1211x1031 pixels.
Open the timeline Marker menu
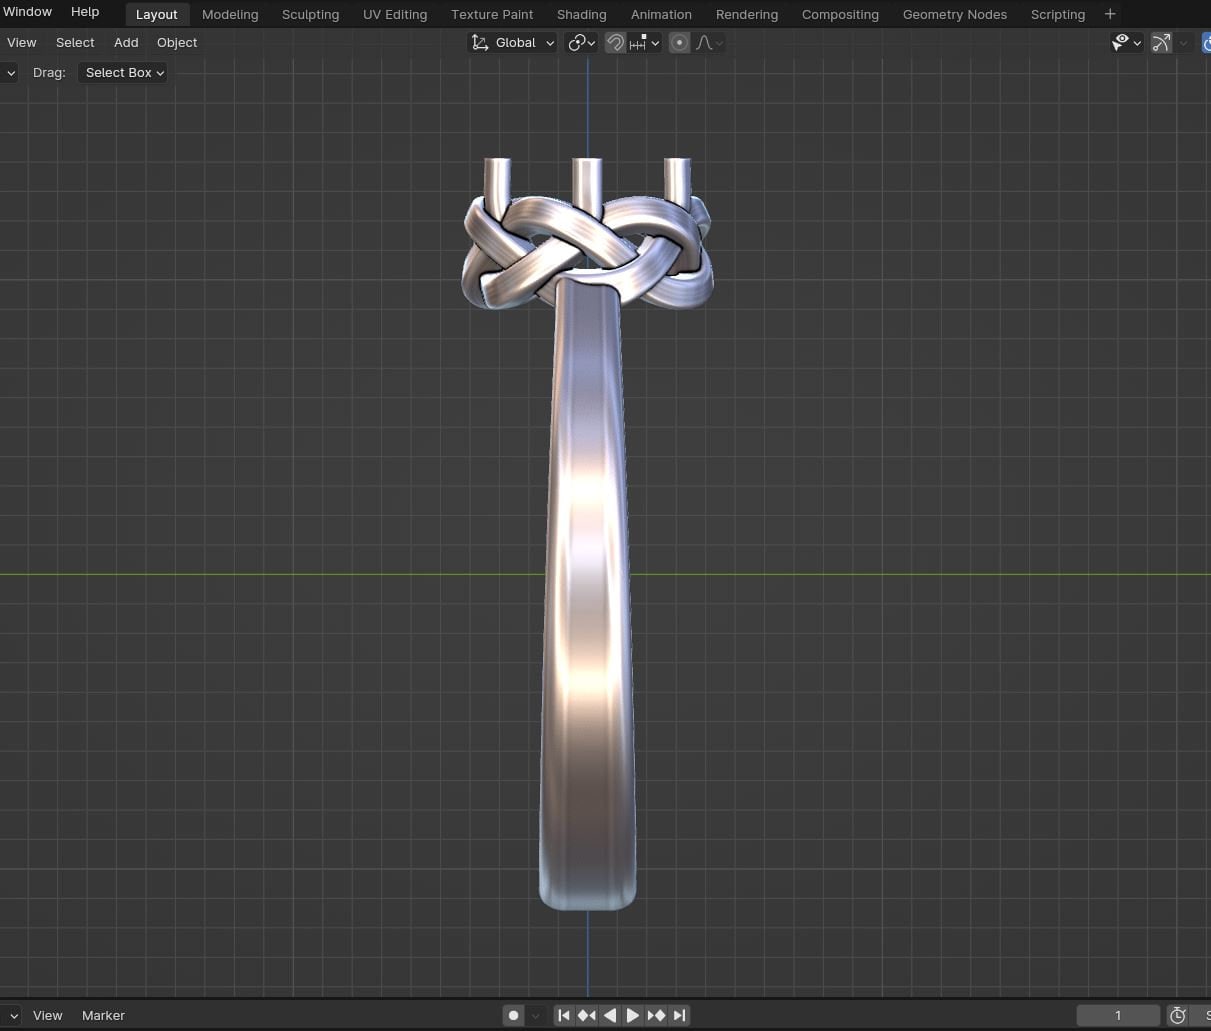click(103, 1015)
